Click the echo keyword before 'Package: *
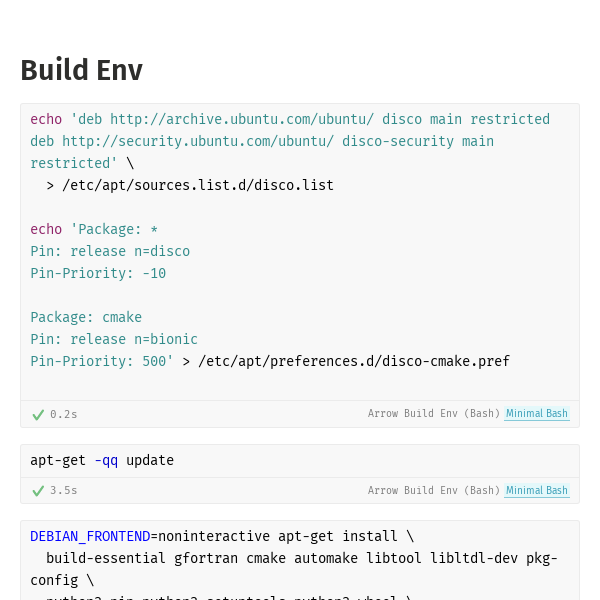 click(46, 230)
